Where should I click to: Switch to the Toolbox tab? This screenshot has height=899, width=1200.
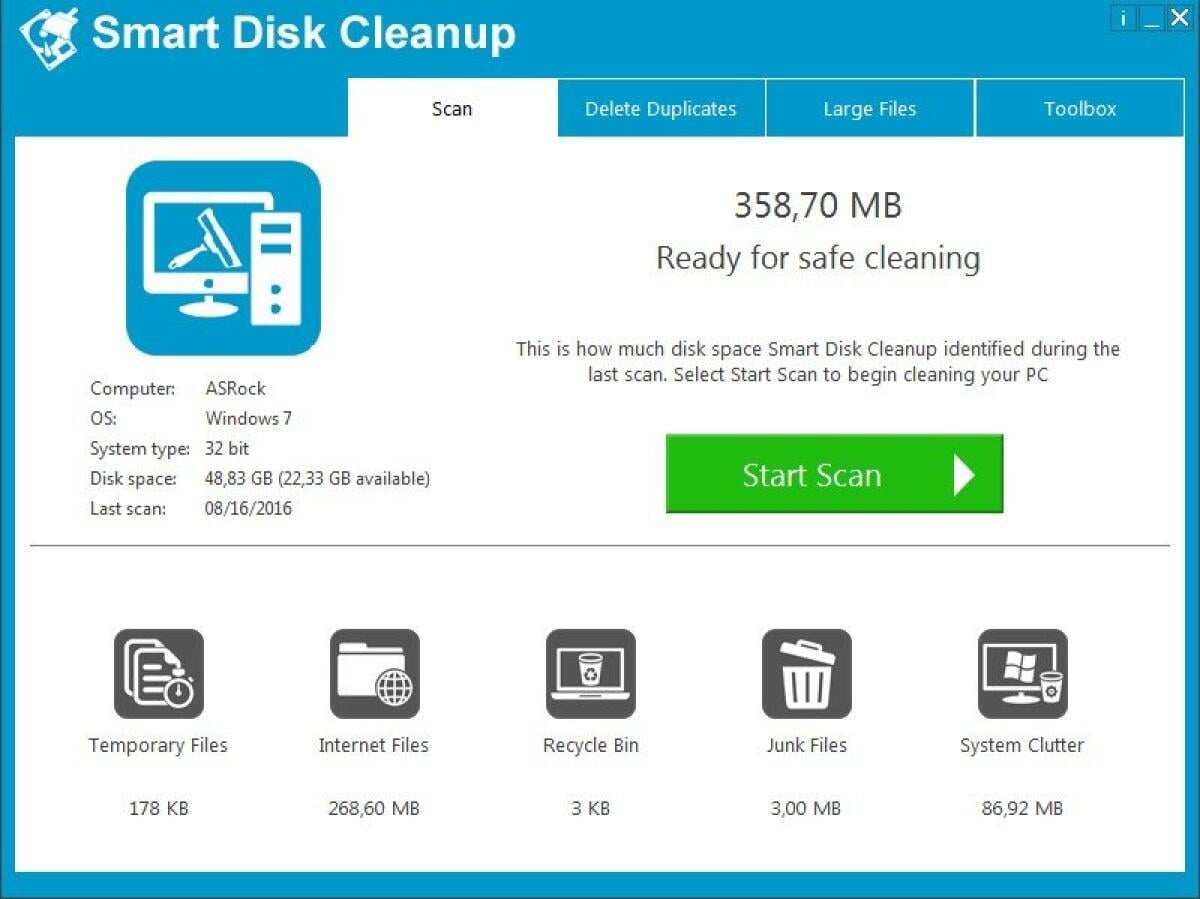(x=1079, y=108)
